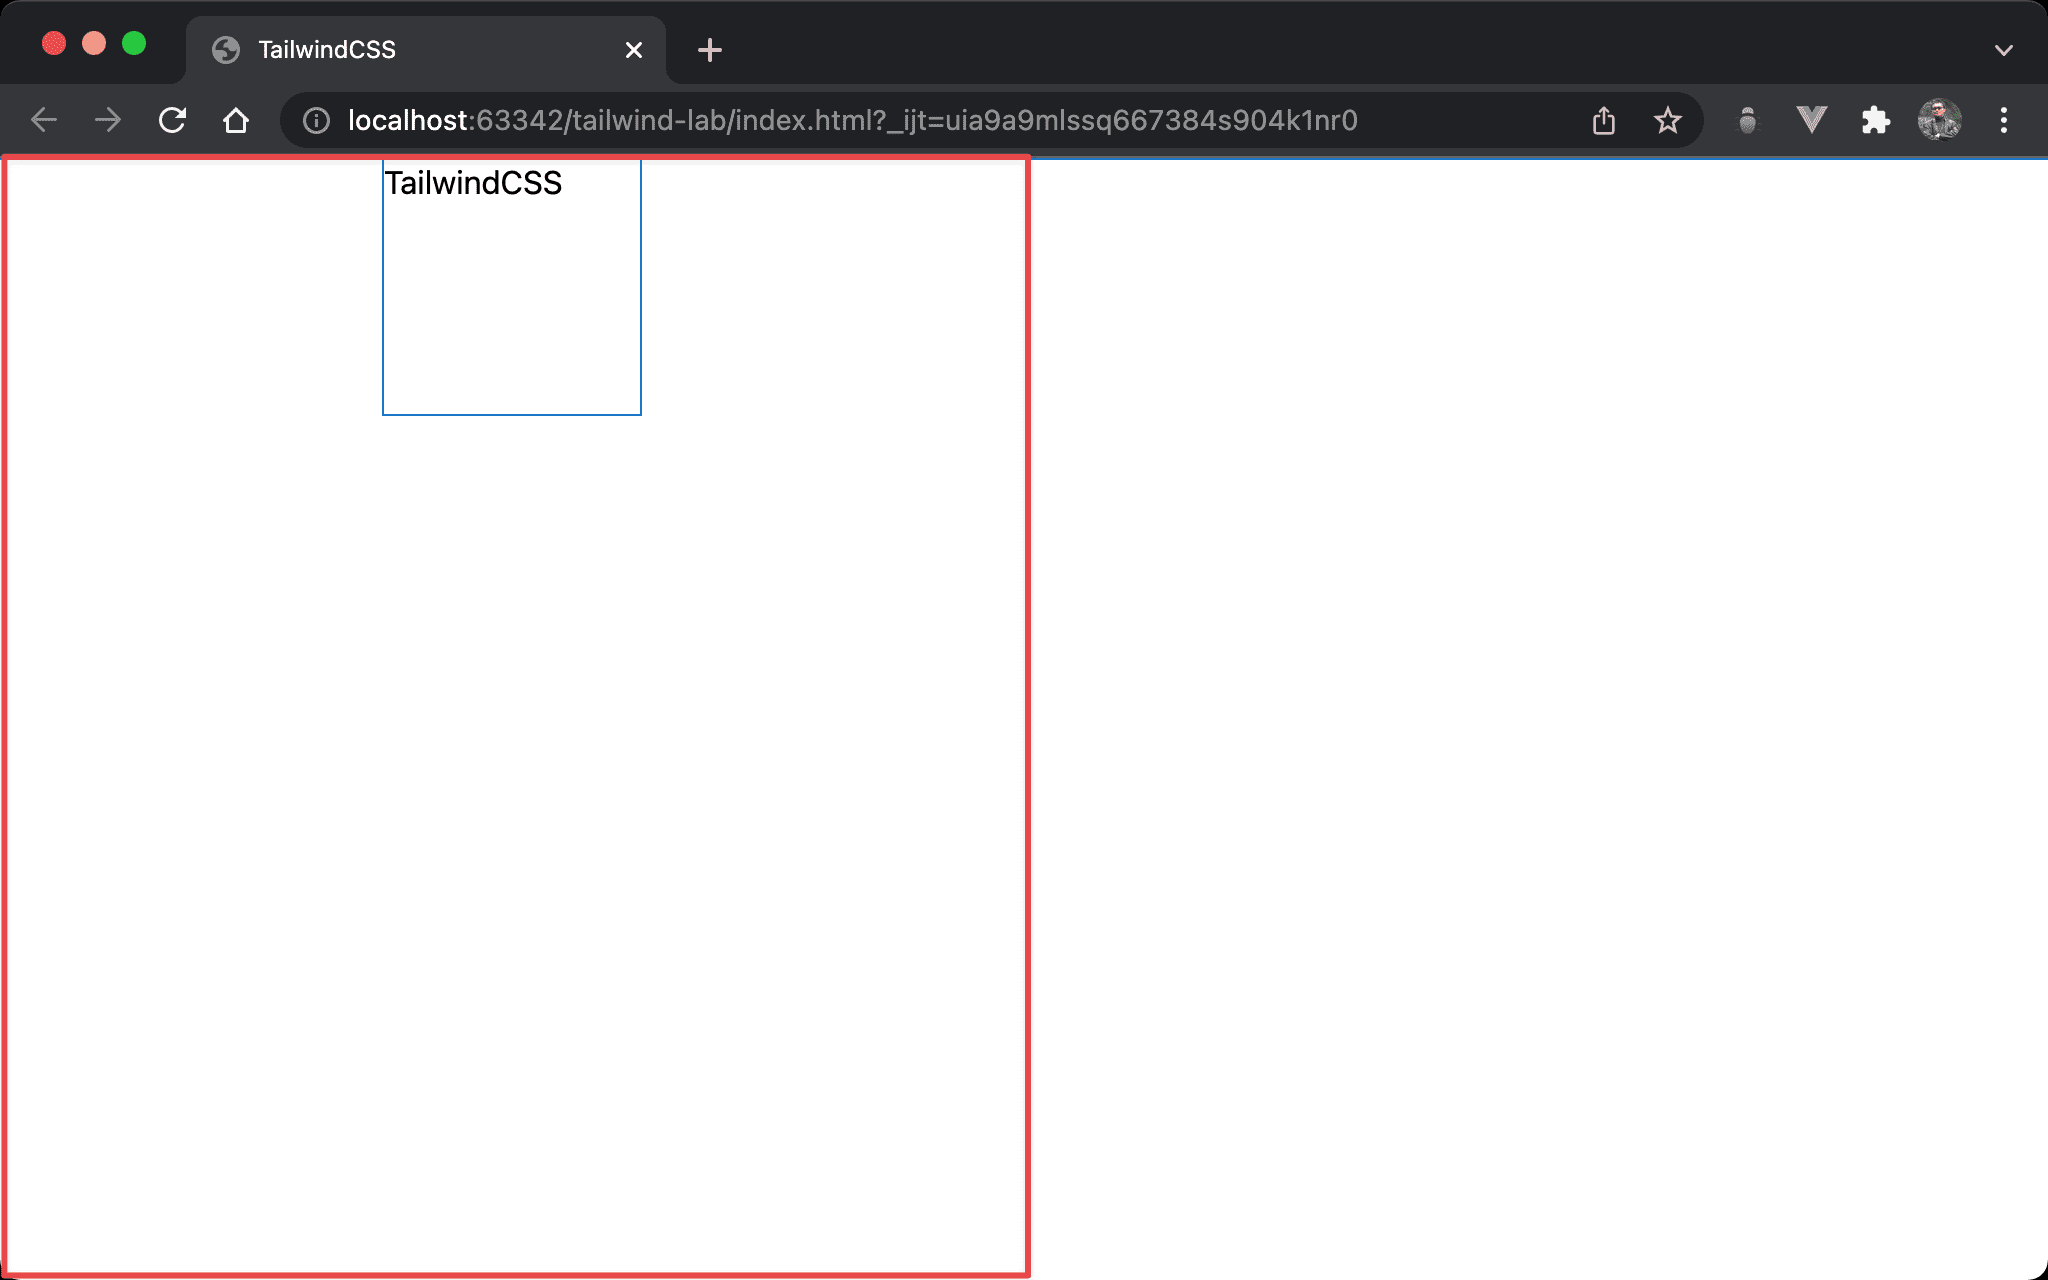View site information for localhost
Viewport: 2048px width, 1280px height.
pyautogui.click(x=316, y=121)
